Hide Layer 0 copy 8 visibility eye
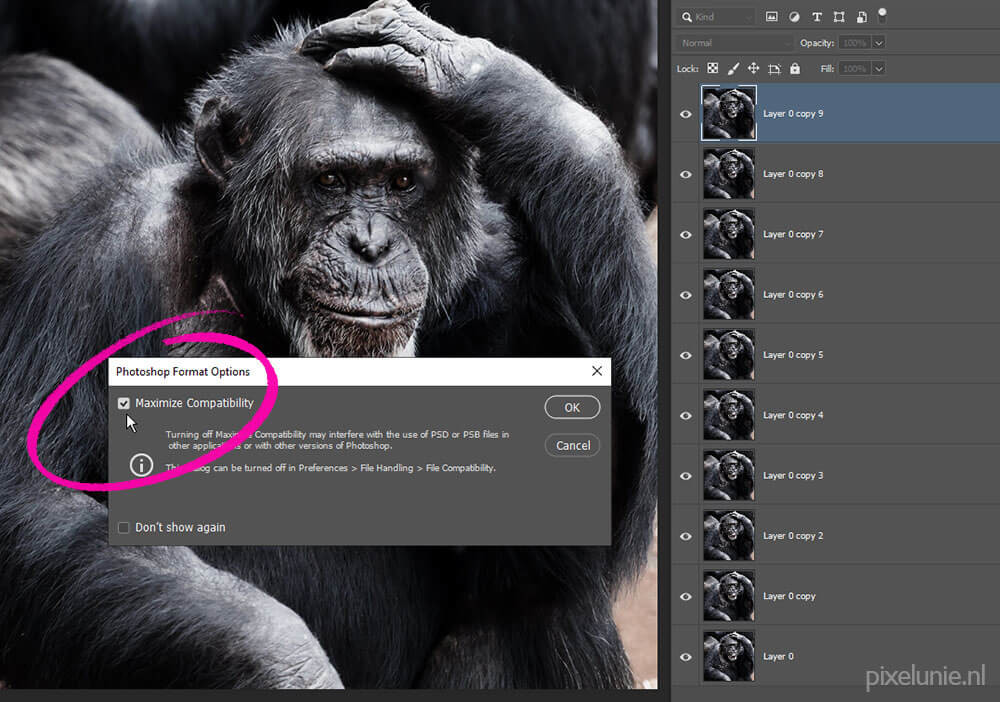 686,174
